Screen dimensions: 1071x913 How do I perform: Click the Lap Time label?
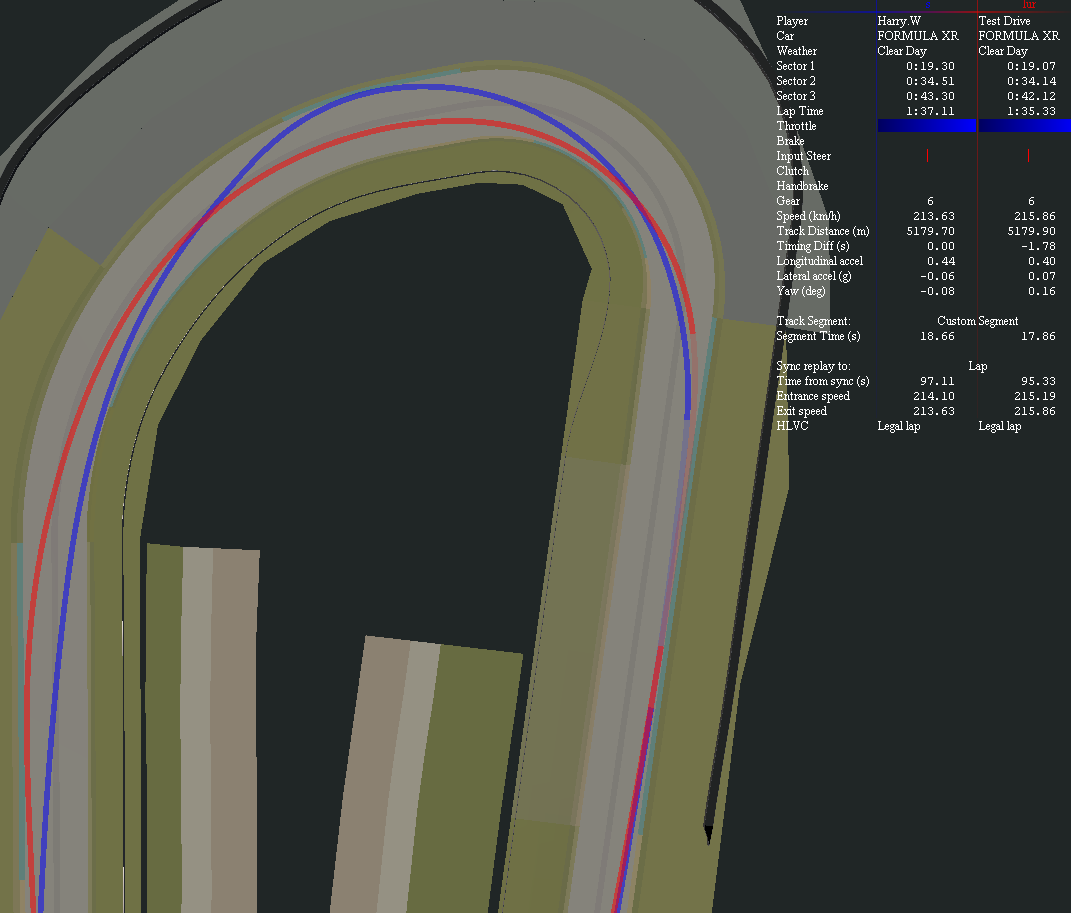pos(800,111)
